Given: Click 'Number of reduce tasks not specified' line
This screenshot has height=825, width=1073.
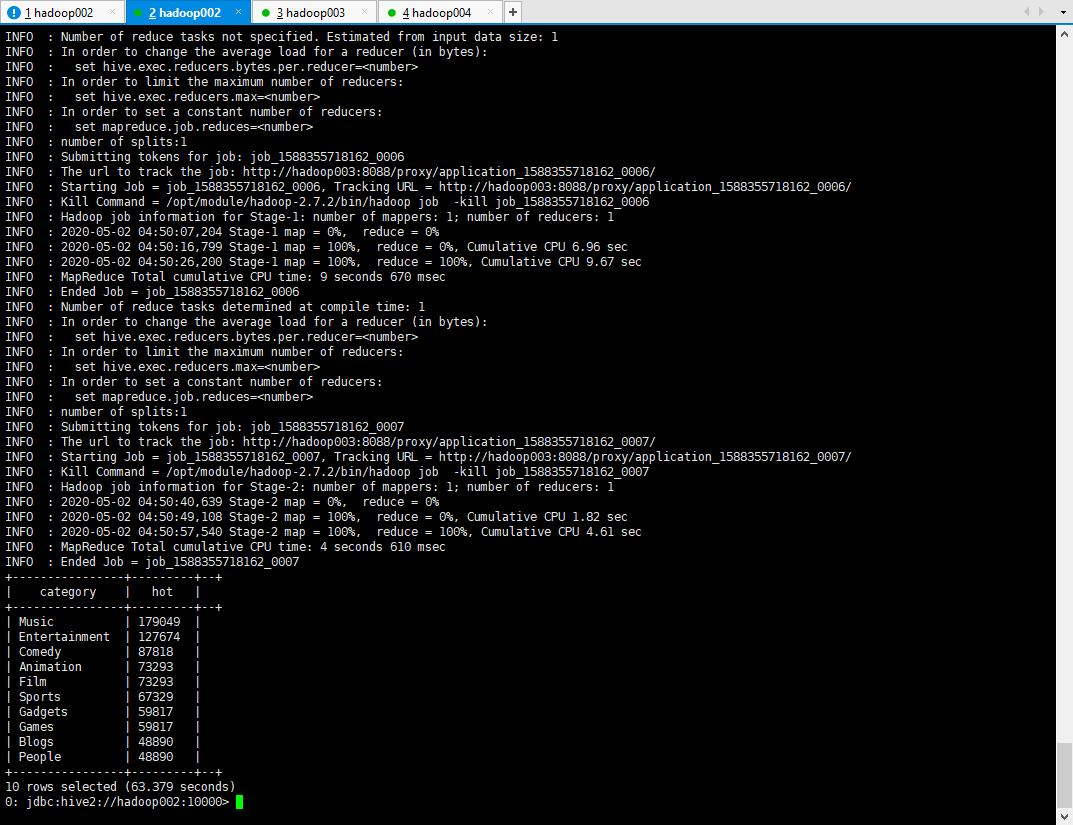Looking at the screenshot, I should (x=282, y=37).
